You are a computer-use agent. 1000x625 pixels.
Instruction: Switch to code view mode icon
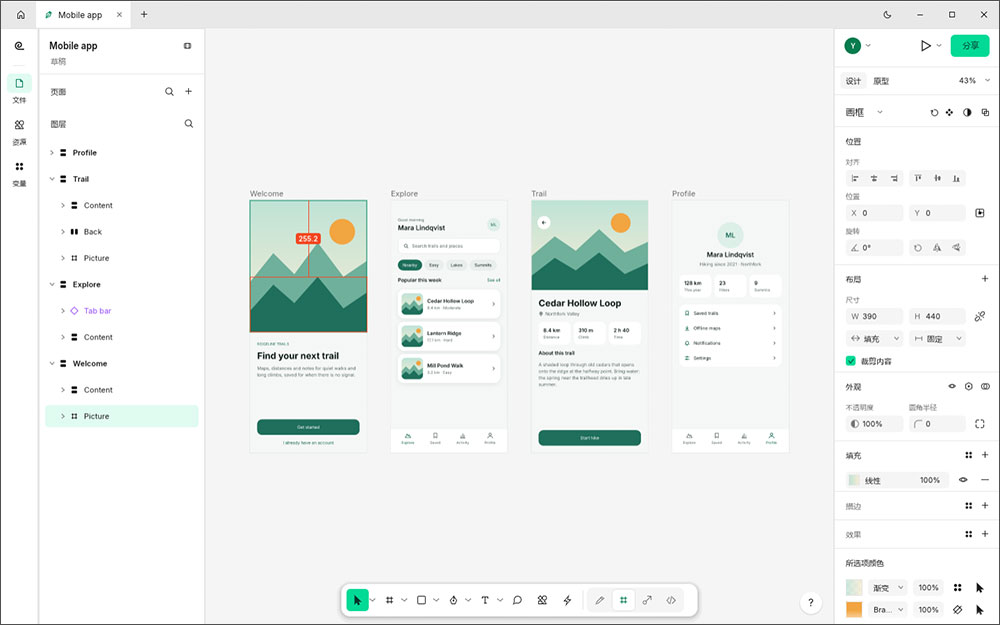point(671,600)
